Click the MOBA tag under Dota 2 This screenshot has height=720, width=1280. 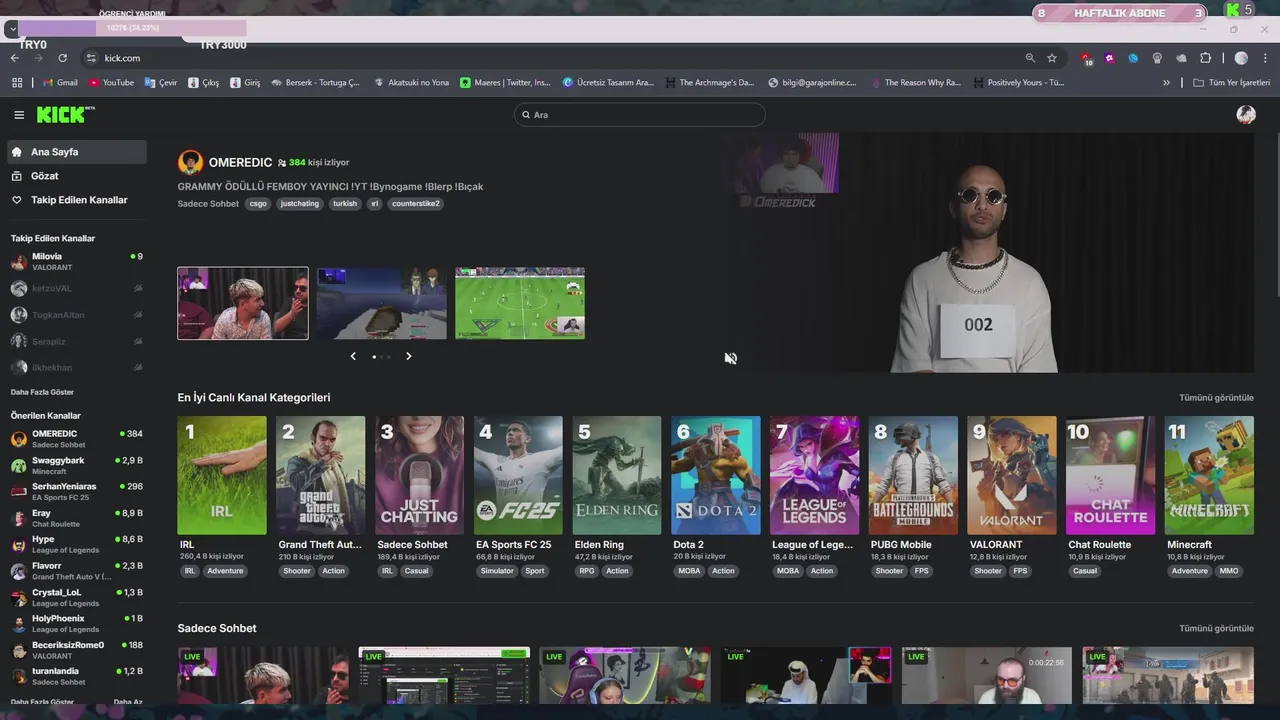tap(690, 571)
